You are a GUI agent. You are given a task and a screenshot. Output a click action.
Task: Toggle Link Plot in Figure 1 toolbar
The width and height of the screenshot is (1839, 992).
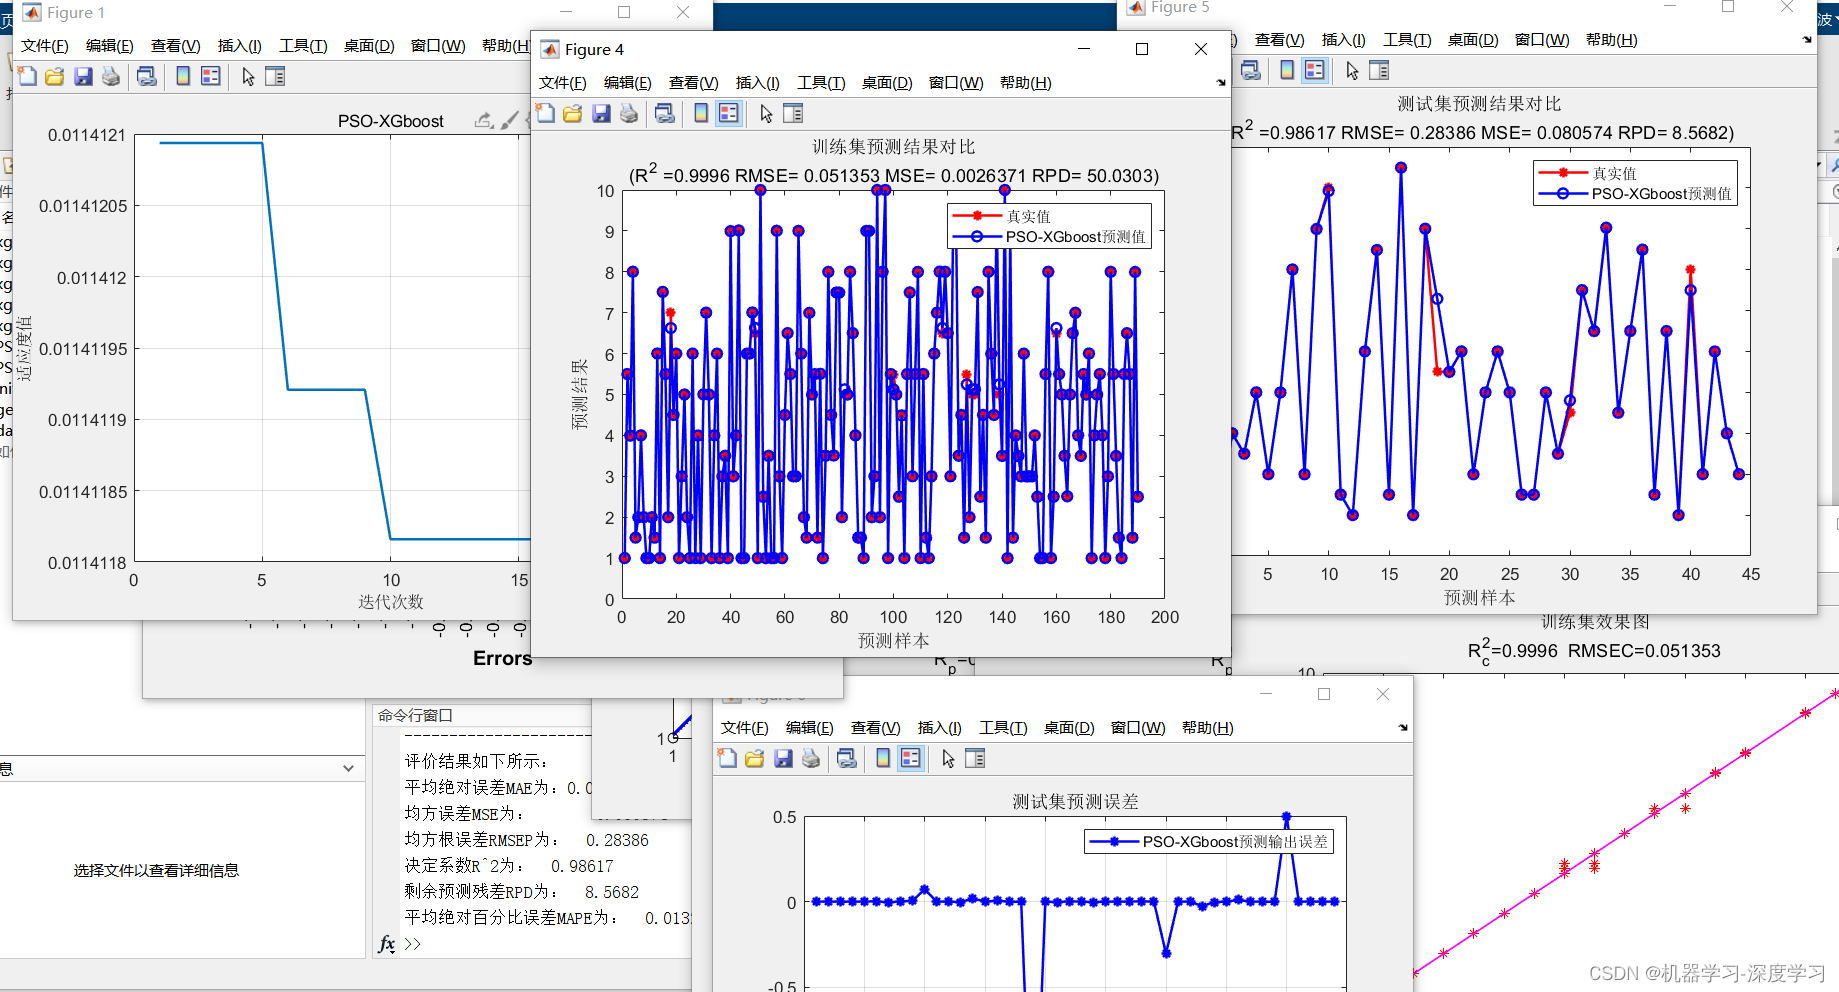click(147, 76)
